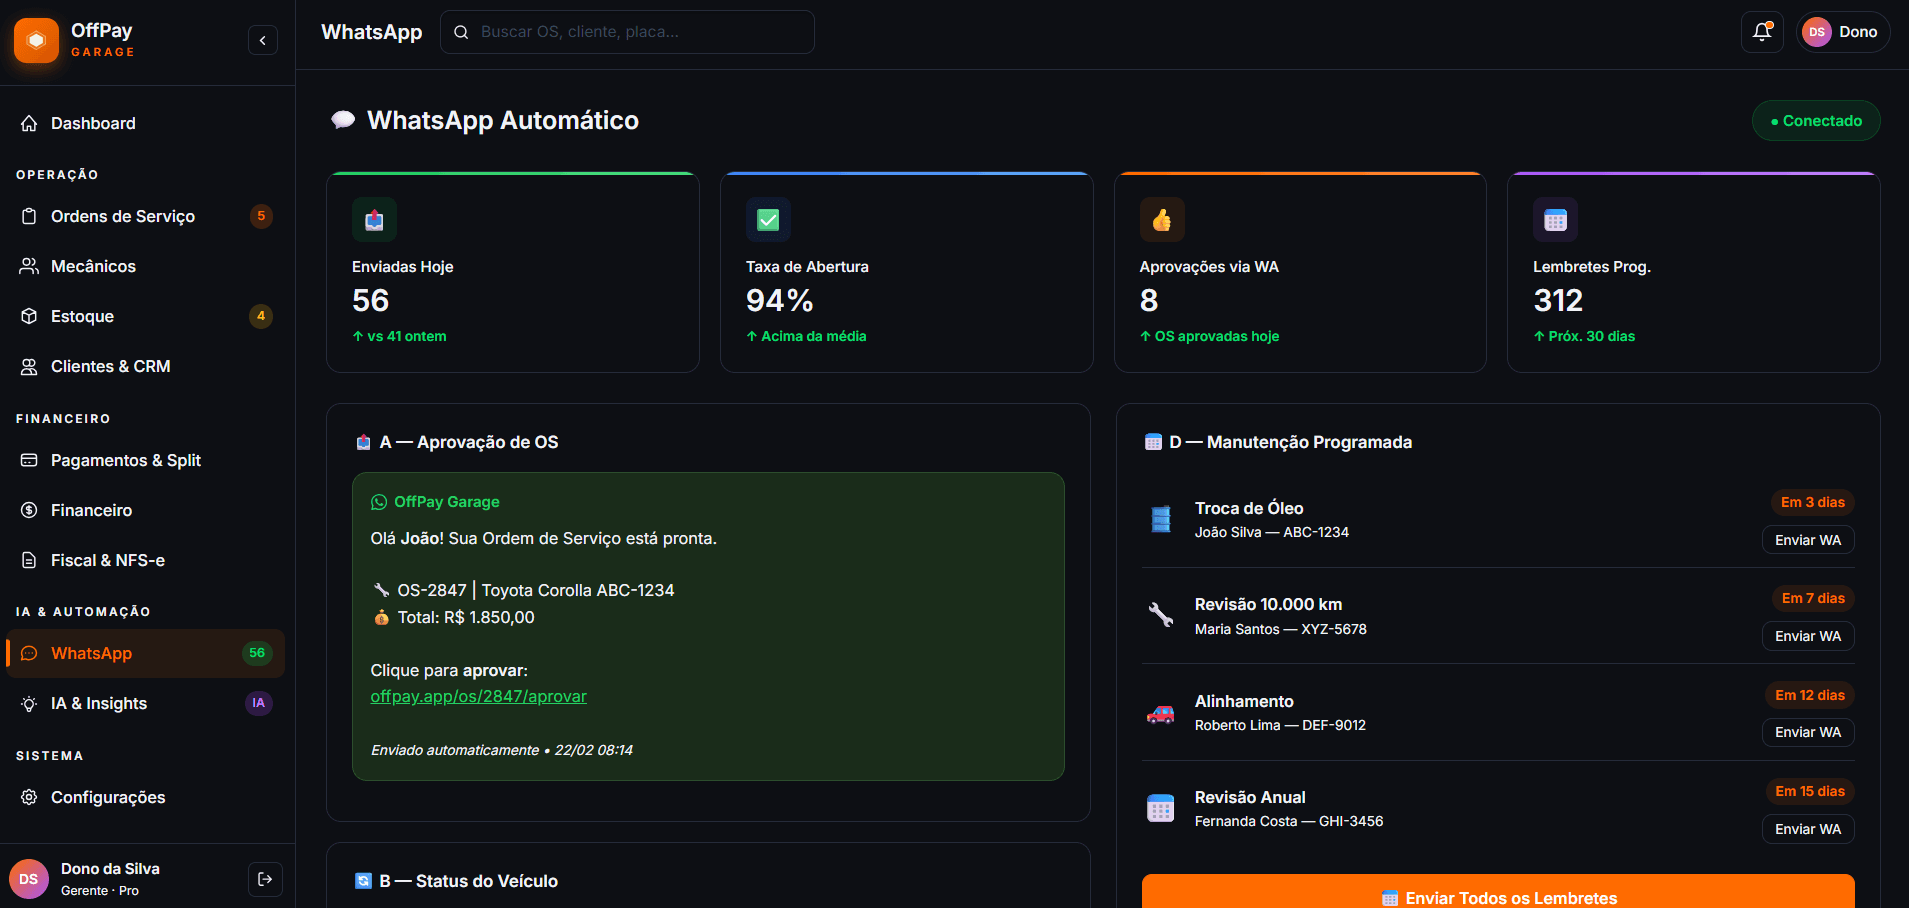This screenshot has width=1909, height=908.
Task: Focus the Buscar OS, cliente, placa search field
Action: [640, 32]
